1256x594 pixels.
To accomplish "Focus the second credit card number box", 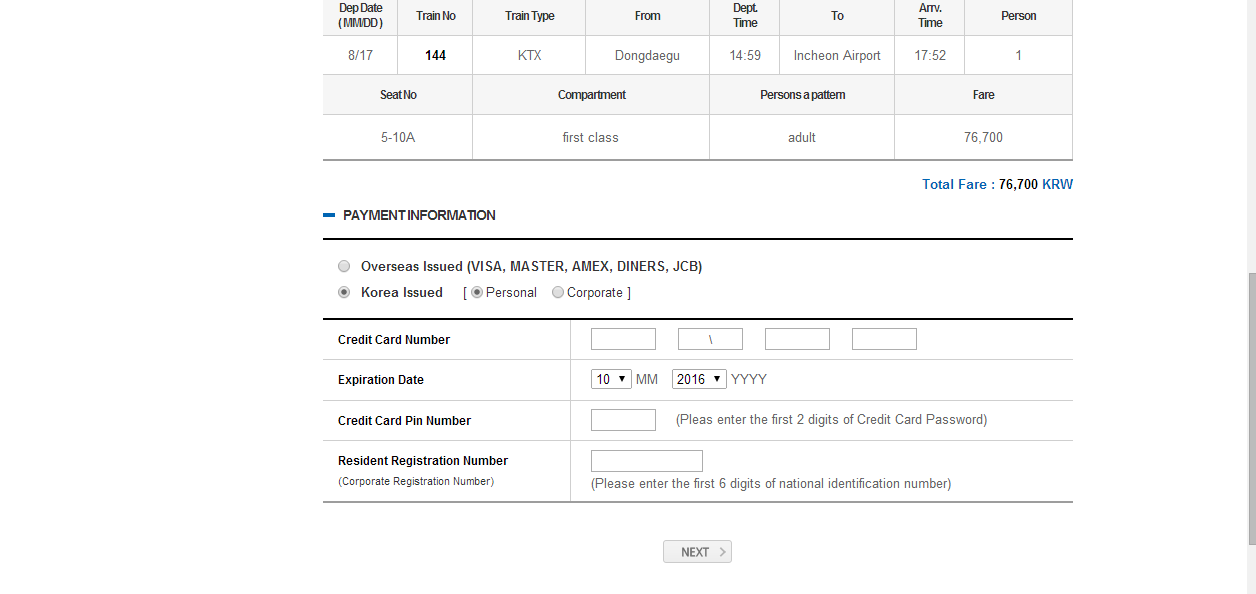I will 710,339.
